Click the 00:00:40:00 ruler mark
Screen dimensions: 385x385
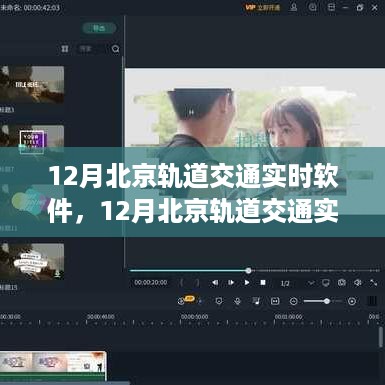101,316
